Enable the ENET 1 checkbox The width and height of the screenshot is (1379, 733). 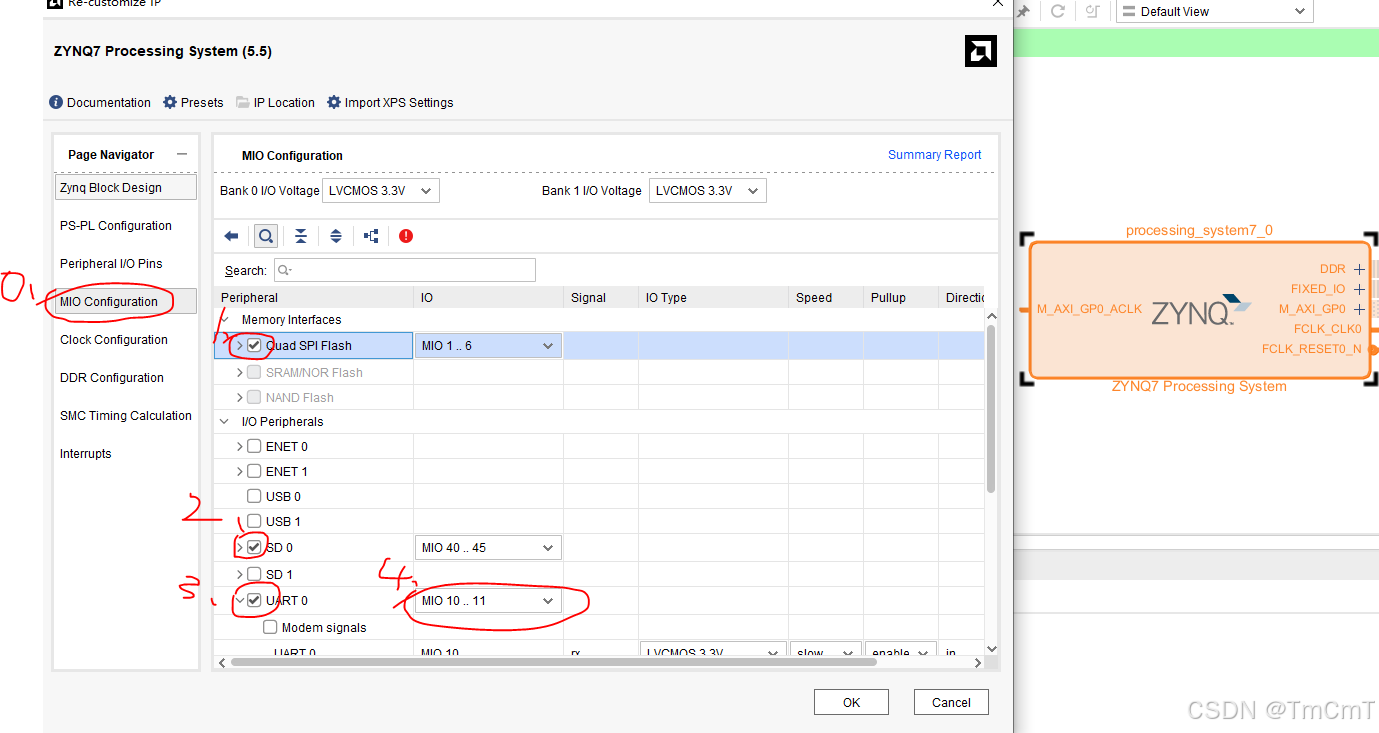254,471
